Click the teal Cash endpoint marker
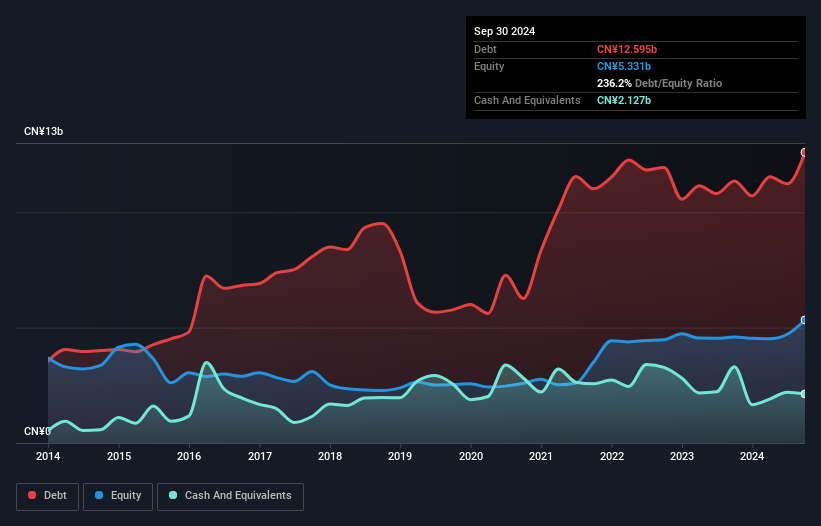The width and height of the screenshot is (821, 526). (x=804, y=394)
